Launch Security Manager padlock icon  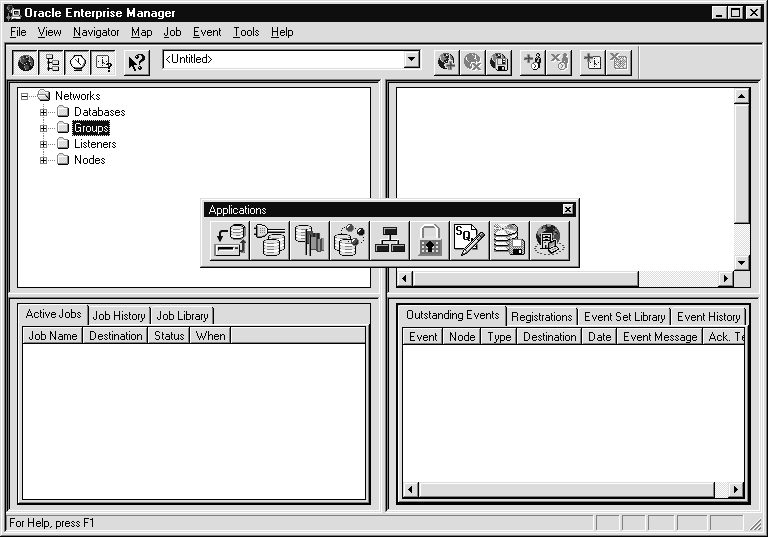click(x=430, y=240)
